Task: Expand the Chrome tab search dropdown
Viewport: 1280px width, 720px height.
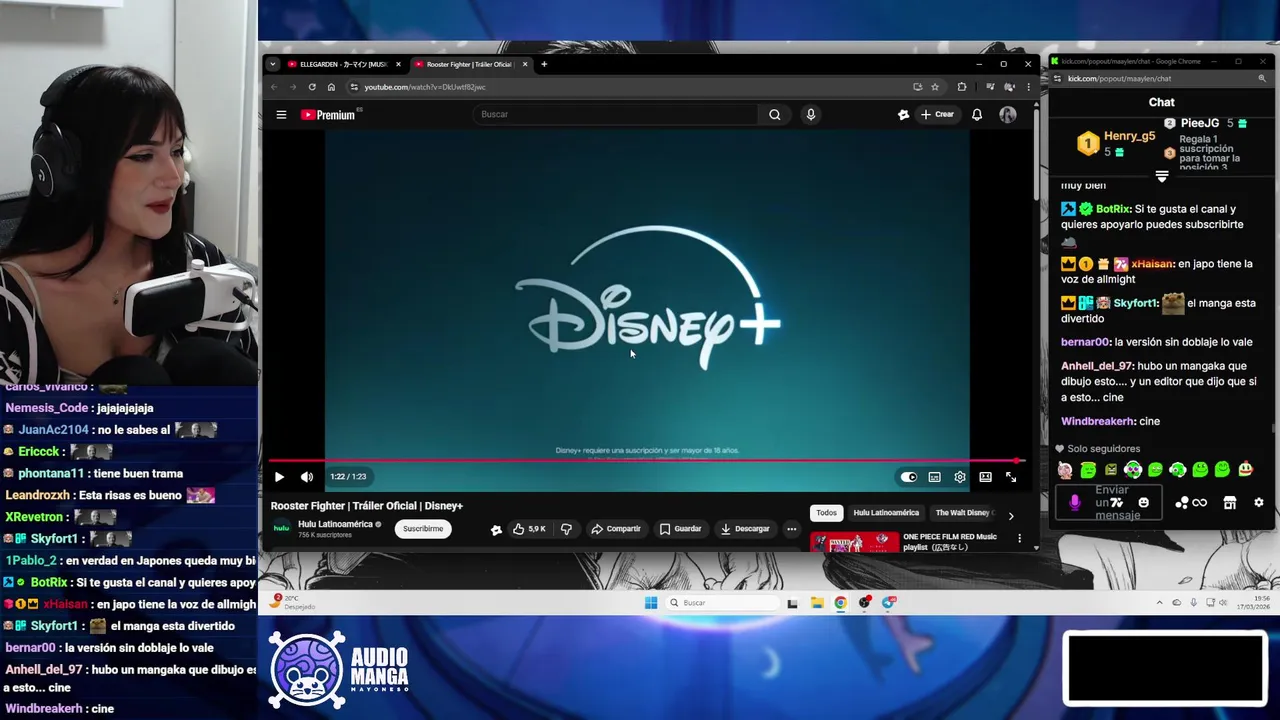Action: [x=272, y=64]
